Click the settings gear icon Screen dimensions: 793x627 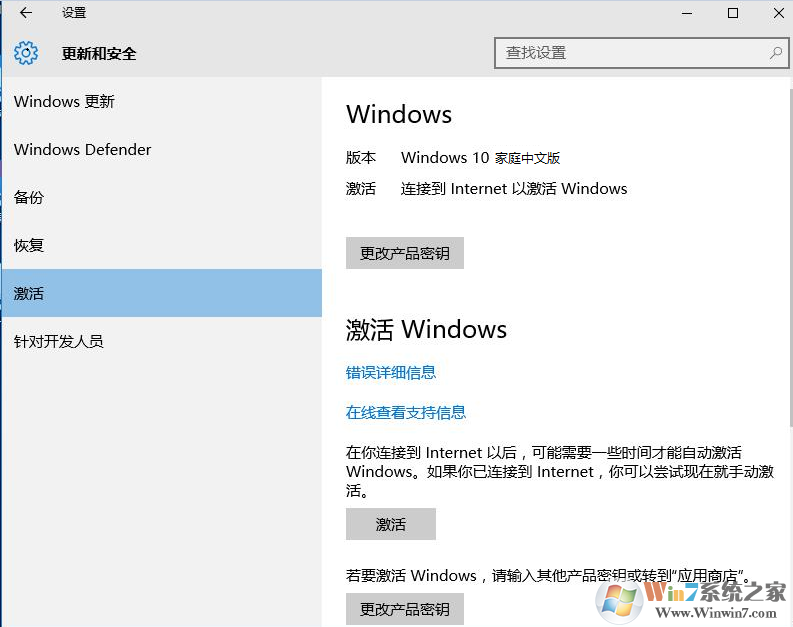26,53
